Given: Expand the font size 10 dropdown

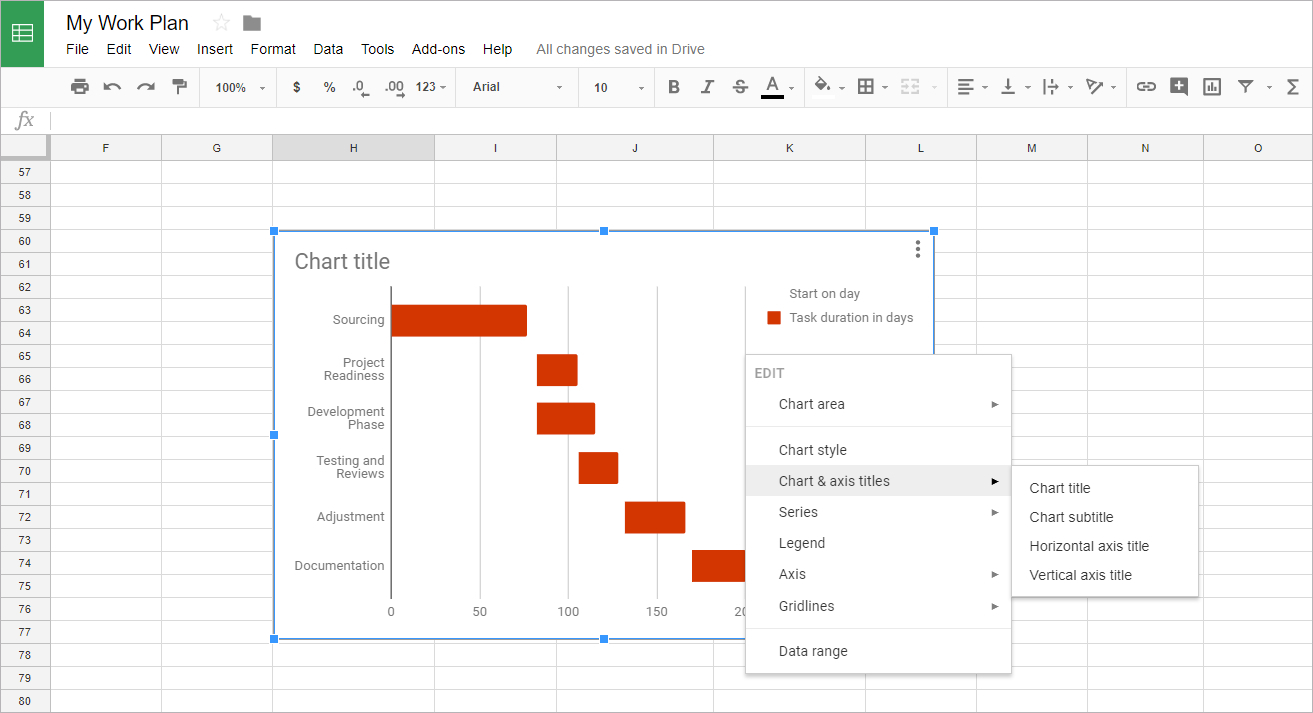Looking at the screenshot, I should tap(618, 87).
